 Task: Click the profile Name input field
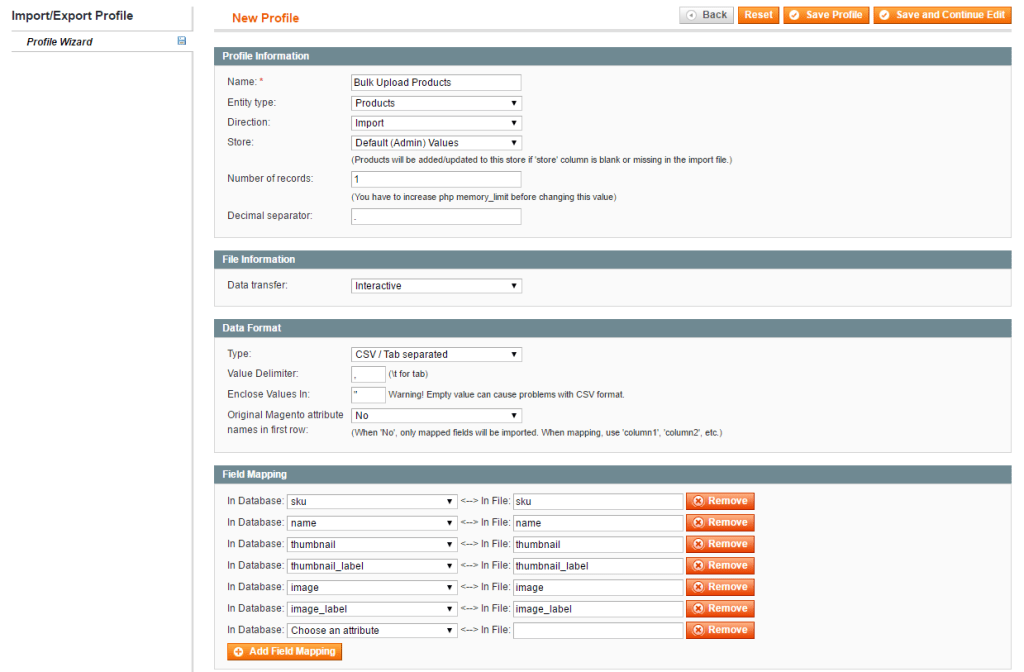[x=436, y=82]
